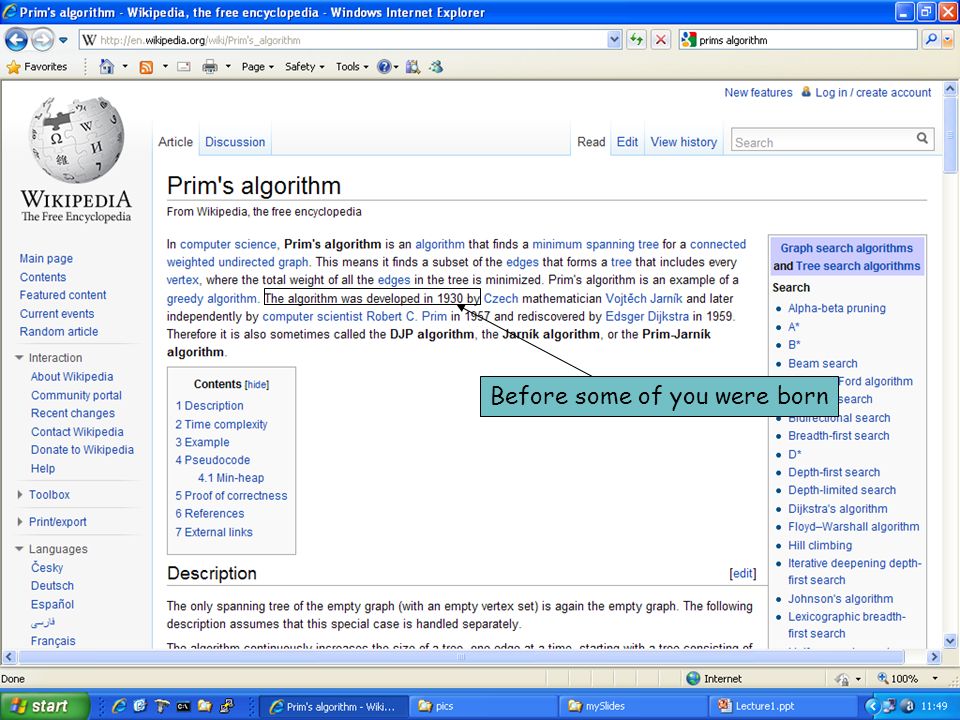Viewport: 960px width, 720px height.
Task: Open Alpha-beta pruning link
Action: tap(836, 308)
